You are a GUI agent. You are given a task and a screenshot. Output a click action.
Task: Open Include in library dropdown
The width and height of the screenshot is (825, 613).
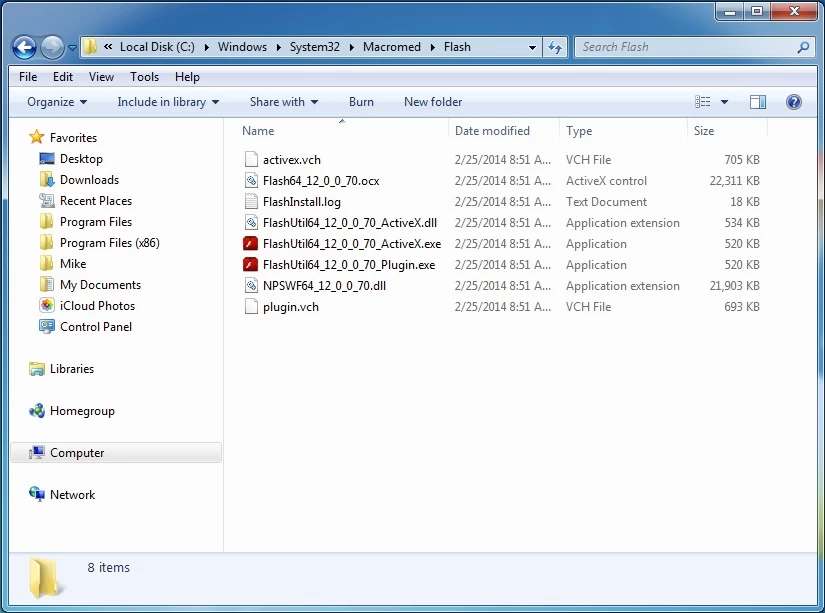click(x=168, y=102)
